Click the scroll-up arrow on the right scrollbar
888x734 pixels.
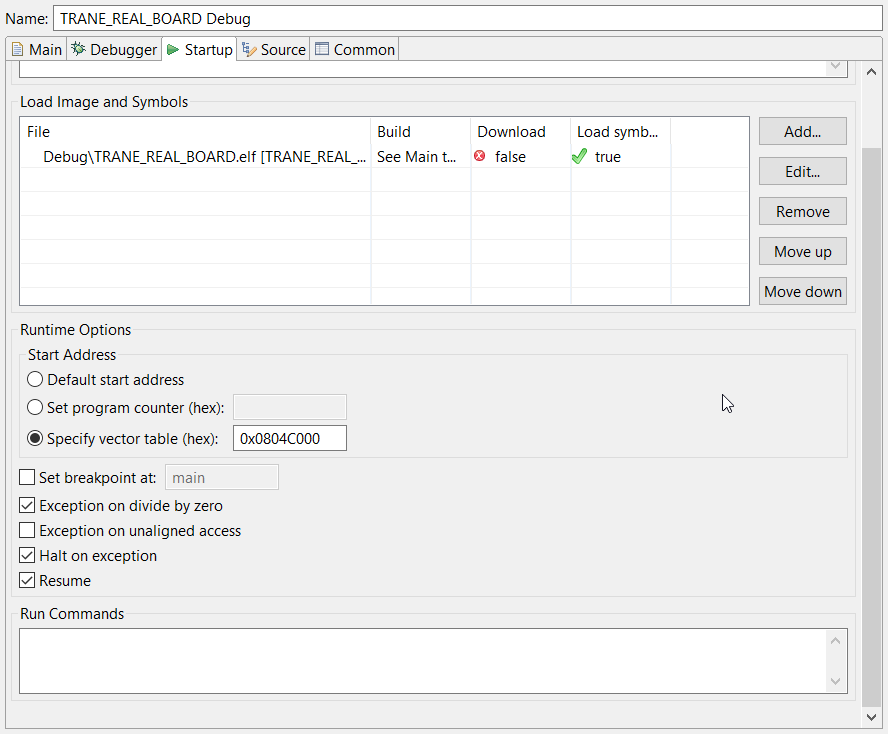(x=871, y=71)
